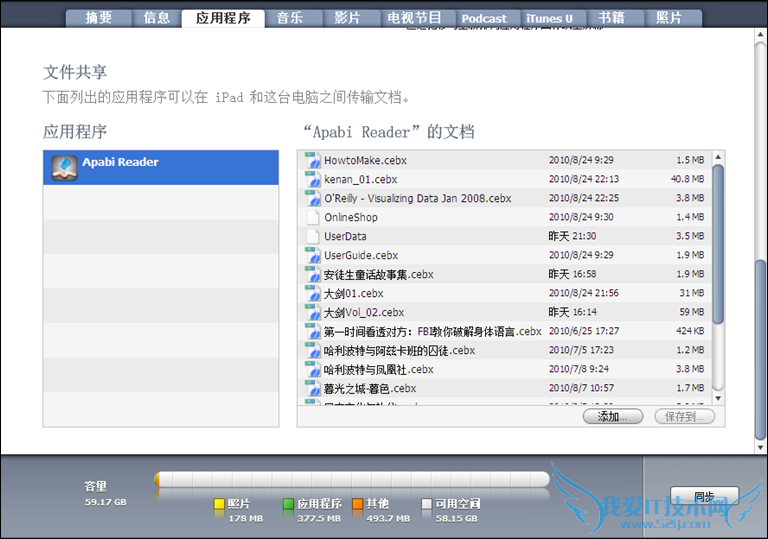The height and width of the screenshot is (539, 768).
Task: Select 第一时间看透对方 cebx file name
Action: [432, 332]
